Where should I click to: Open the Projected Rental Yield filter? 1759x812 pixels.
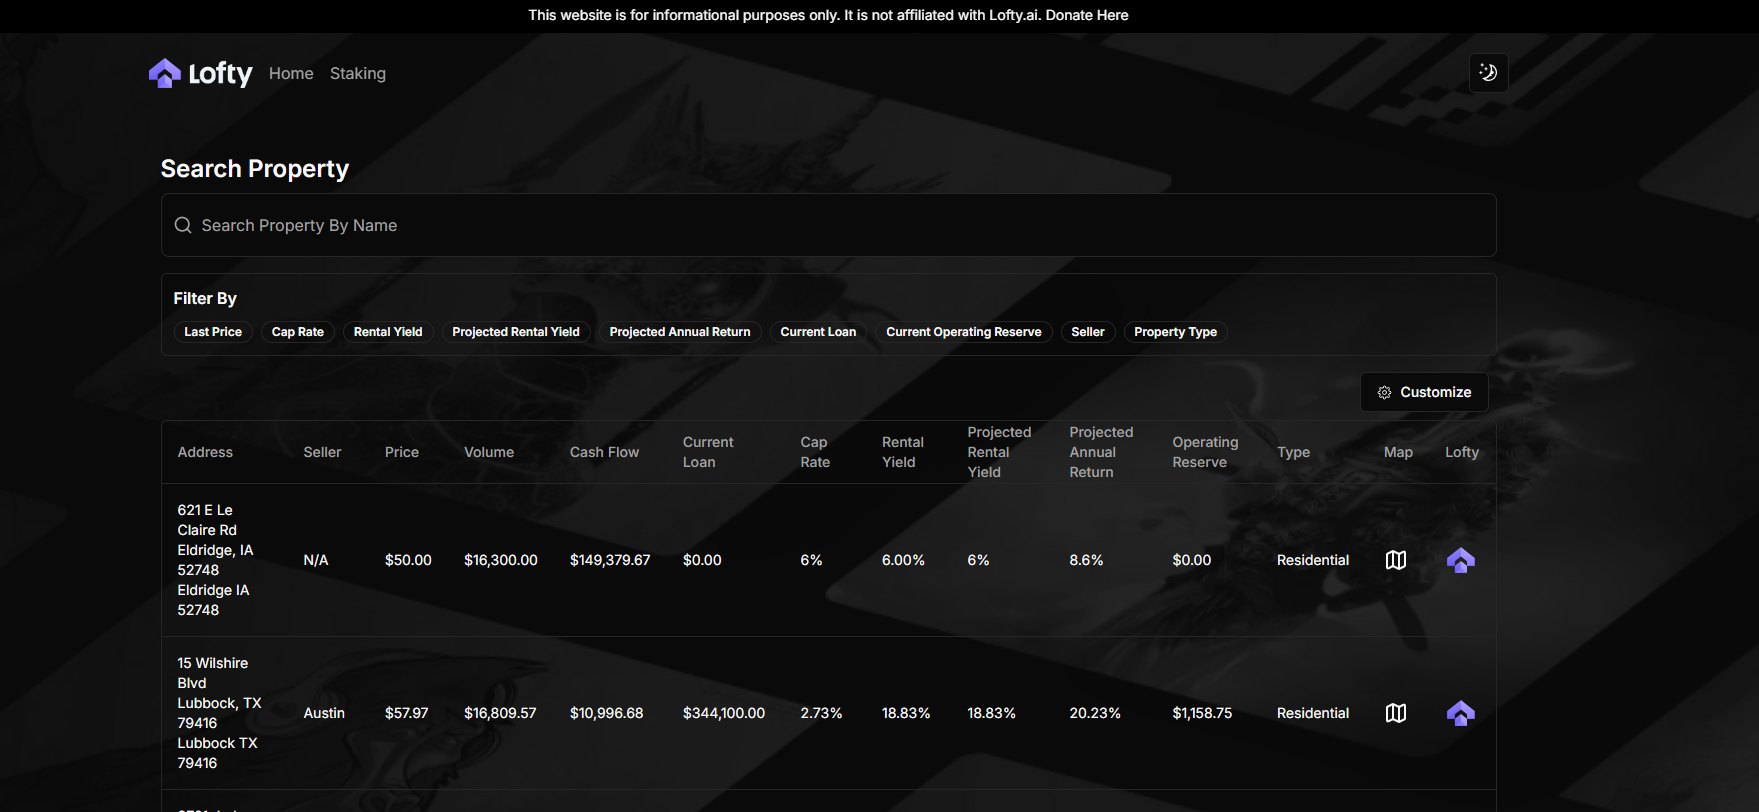point(516,332)
